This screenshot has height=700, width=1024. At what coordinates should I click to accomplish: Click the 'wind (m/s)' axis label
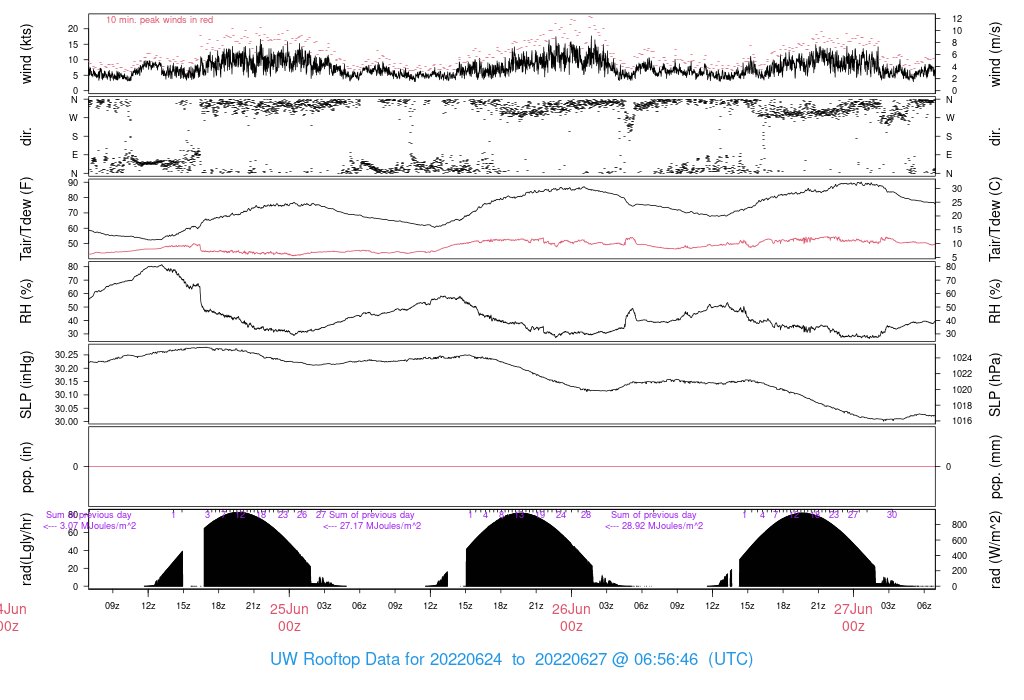[x=995, y=54]
